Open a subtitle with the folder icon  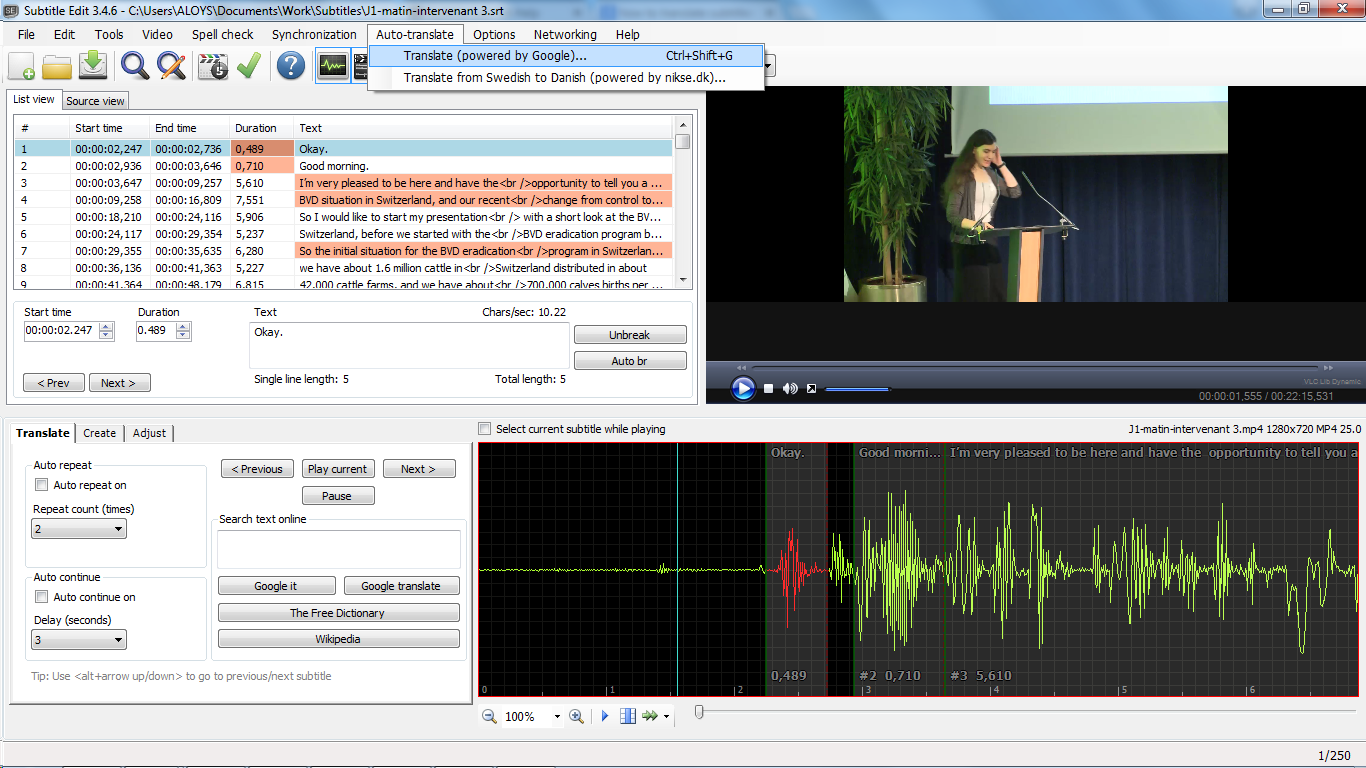point(57,67)
